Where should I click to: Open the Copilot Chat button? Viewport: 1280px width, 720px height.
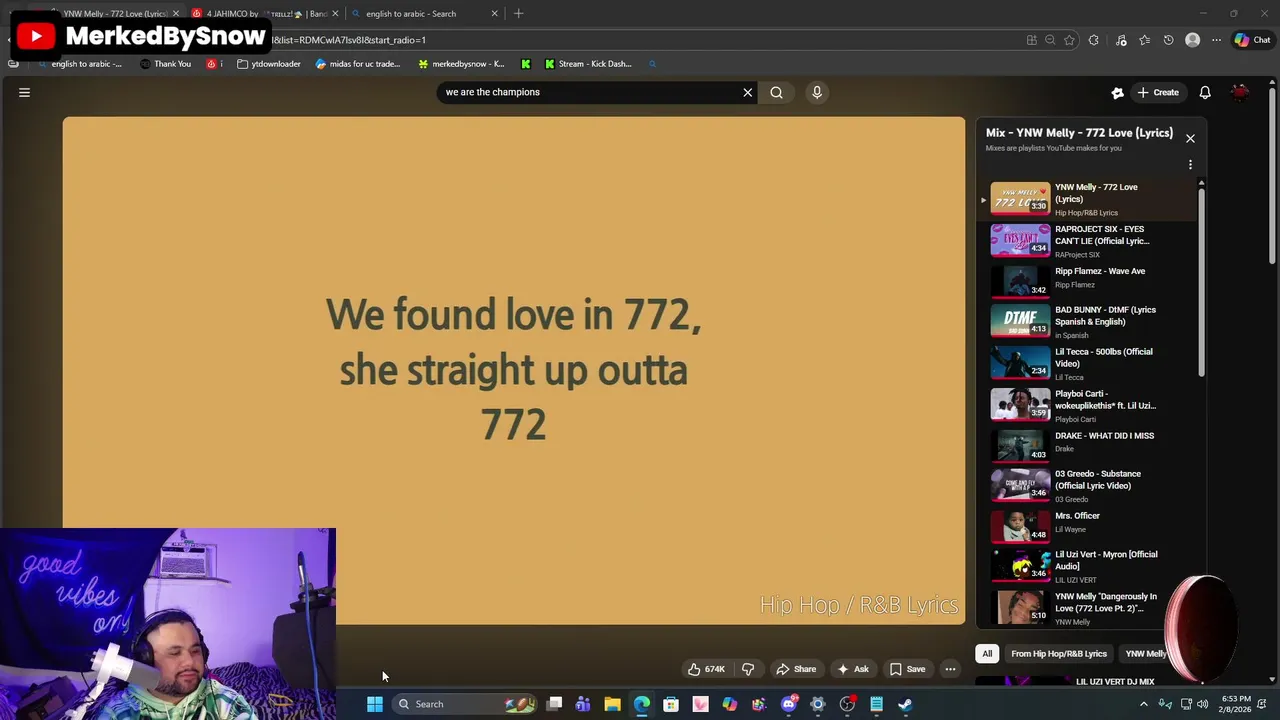coord(1252,40)
